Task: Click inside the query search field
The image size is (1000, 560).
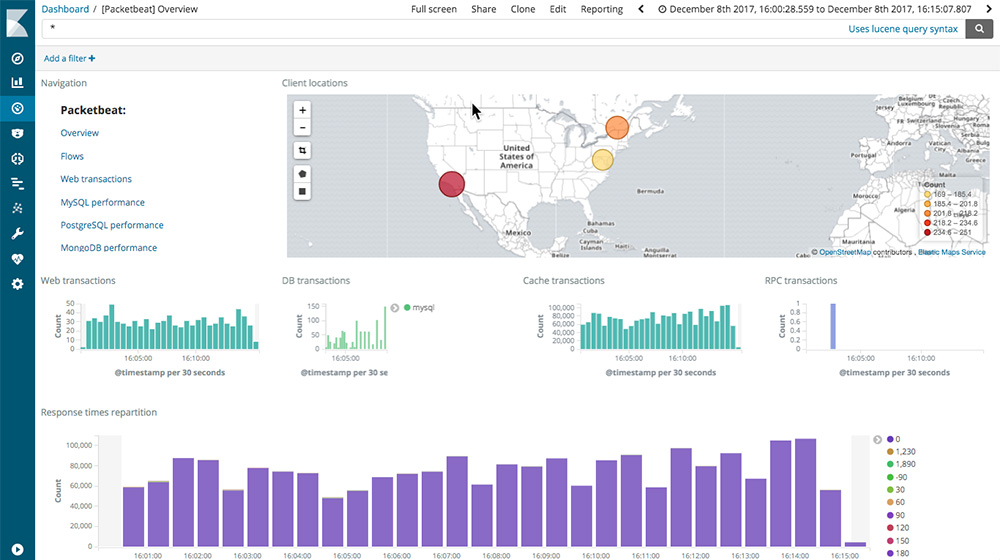Action: click(440, 29)
